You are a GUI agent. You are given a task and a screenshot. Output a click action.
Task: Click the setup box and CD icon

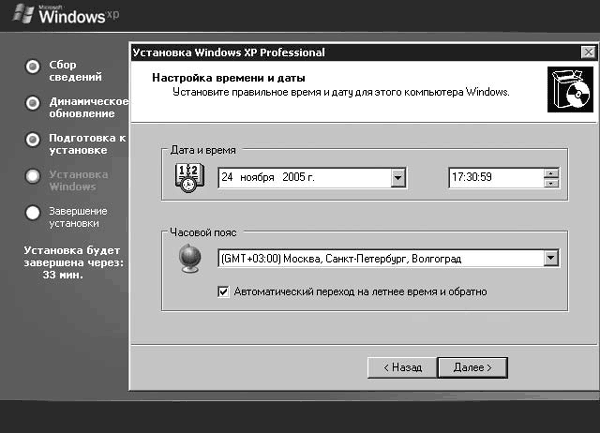click(x=565, y=92)
